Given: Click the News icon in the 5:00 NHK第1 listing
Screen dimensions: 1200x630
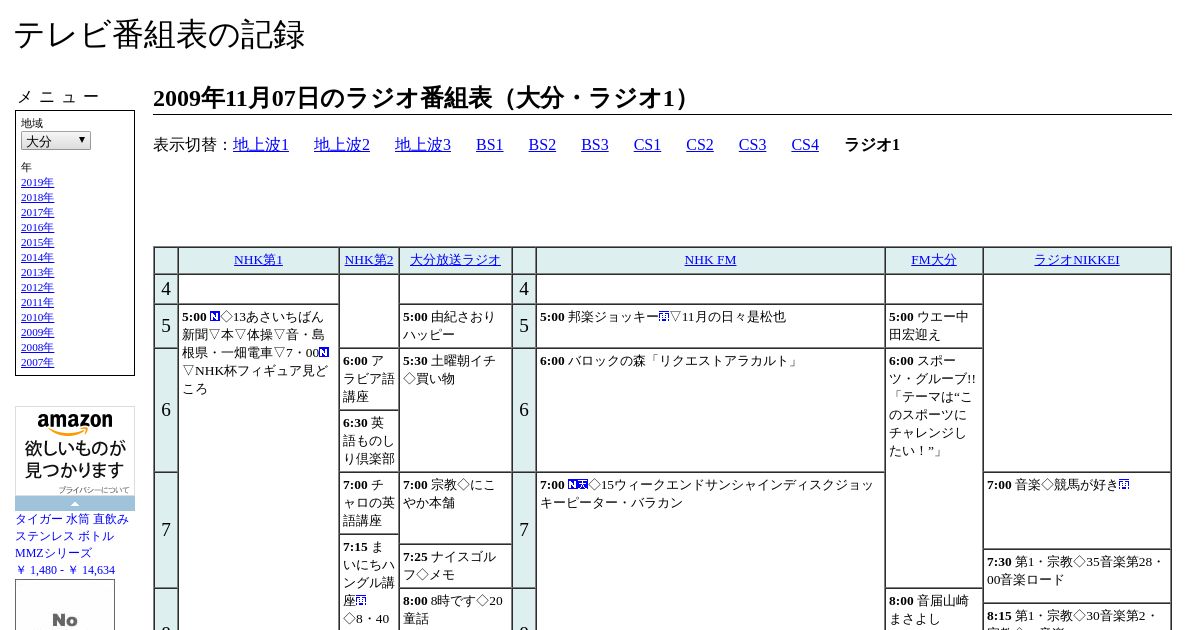Looking at the screenshot, I should 215,316.
